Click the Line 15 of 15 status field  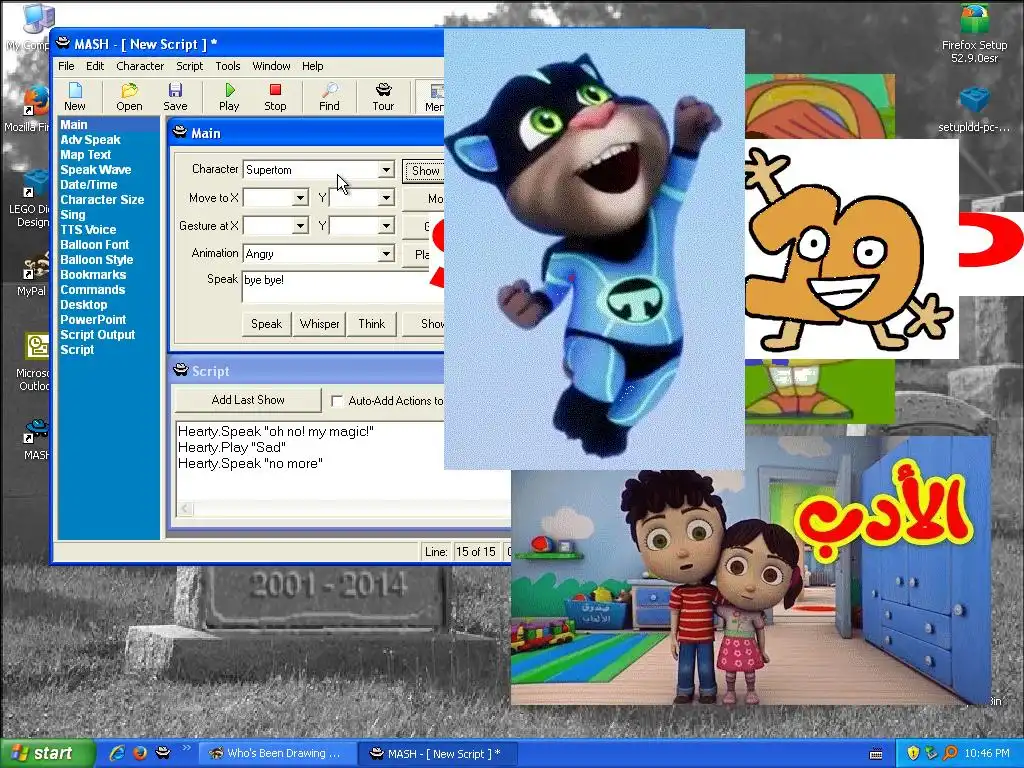[475, 552]
